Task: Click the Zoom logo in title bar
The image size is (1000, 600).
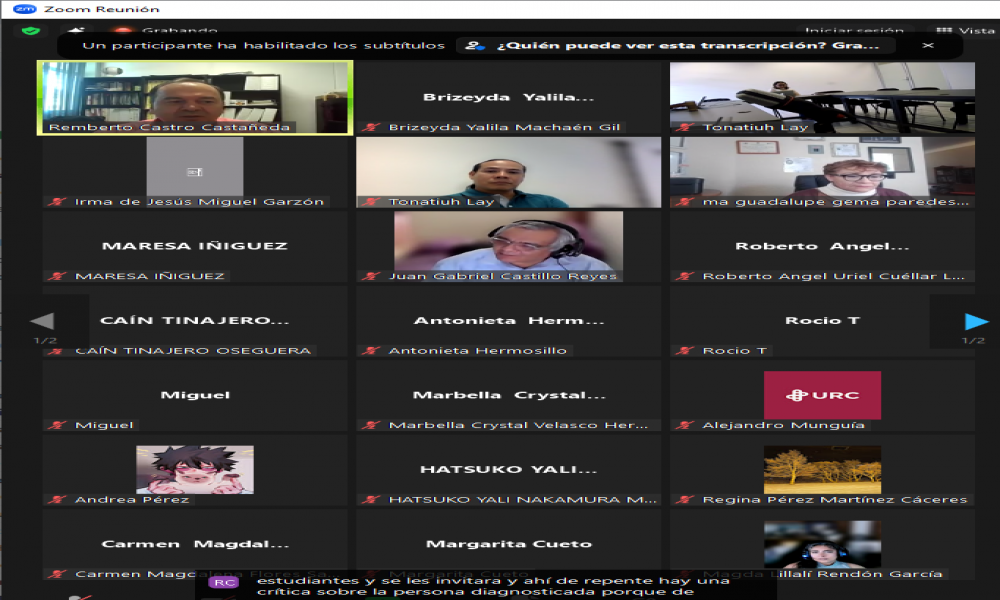Action: click(25, 8)
